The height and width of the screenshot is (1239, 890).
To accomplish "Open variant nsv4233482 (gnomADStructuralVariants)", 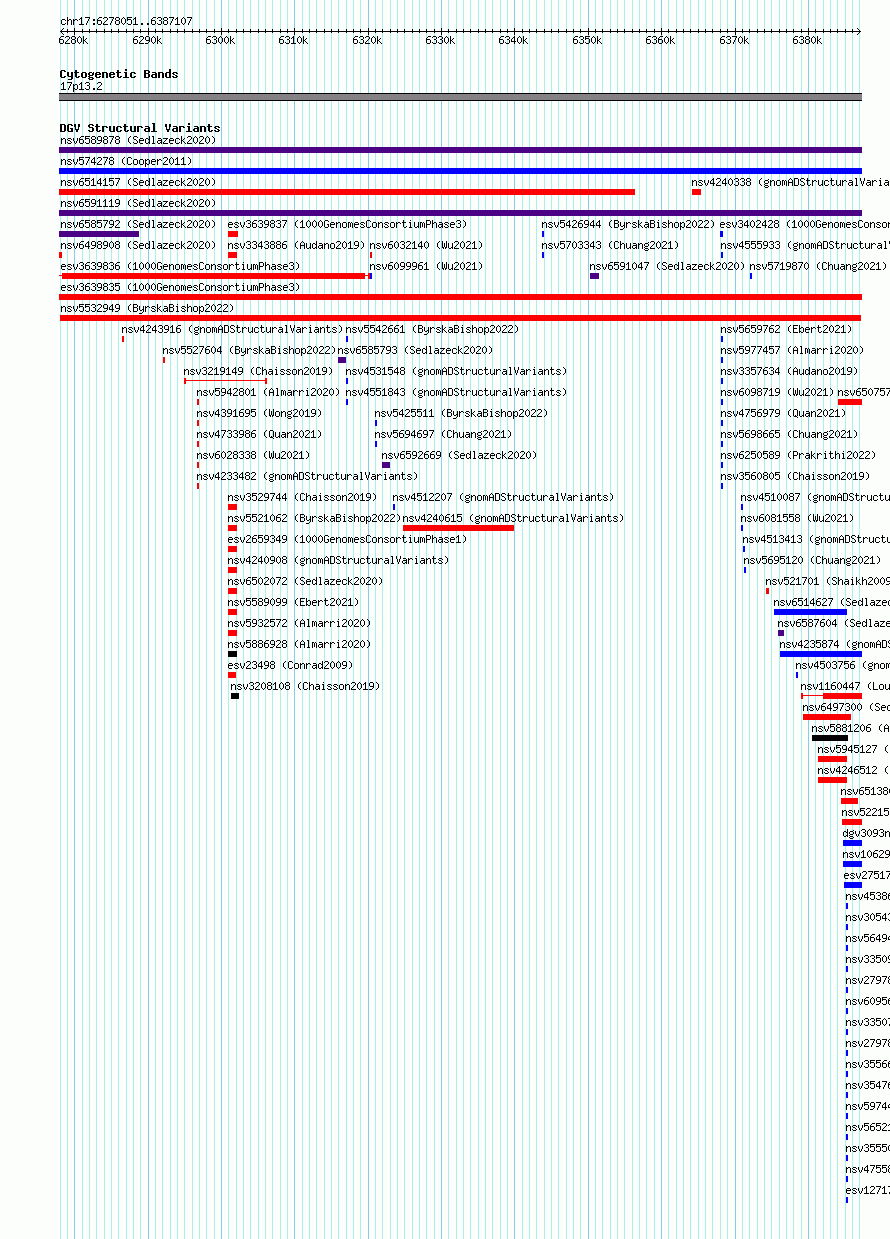I will point(307,476).
